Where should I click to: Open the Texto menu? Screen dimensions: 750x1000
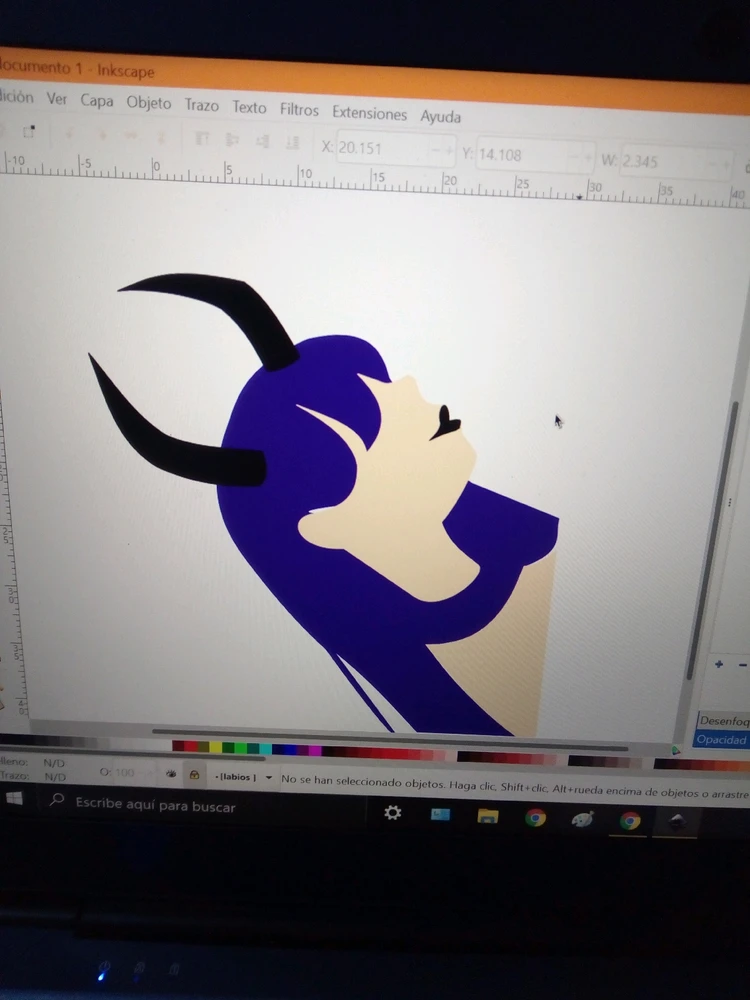click(x=249, y=107)
